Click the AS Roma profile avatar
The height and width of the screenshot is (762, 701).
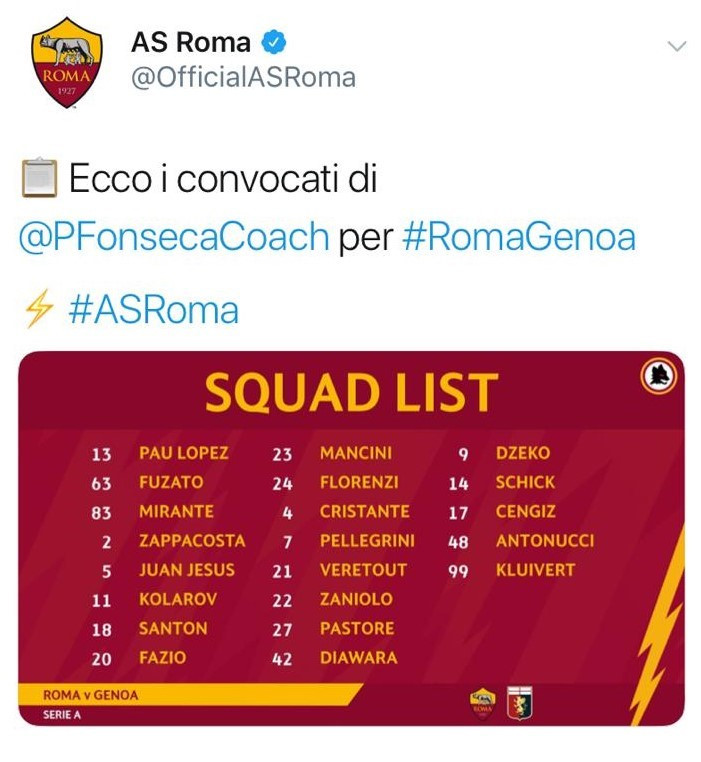64,62
